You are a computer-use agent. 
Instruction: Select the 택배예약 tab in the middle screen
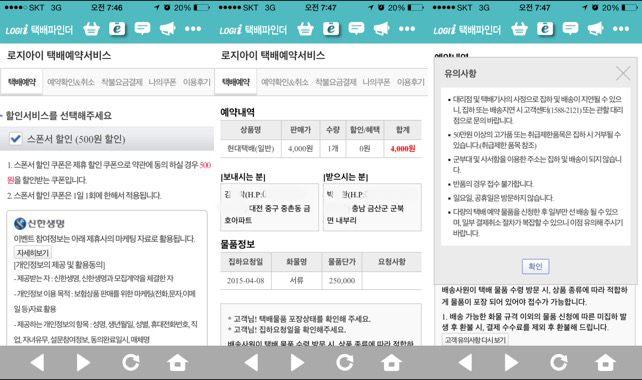(236, 82)
